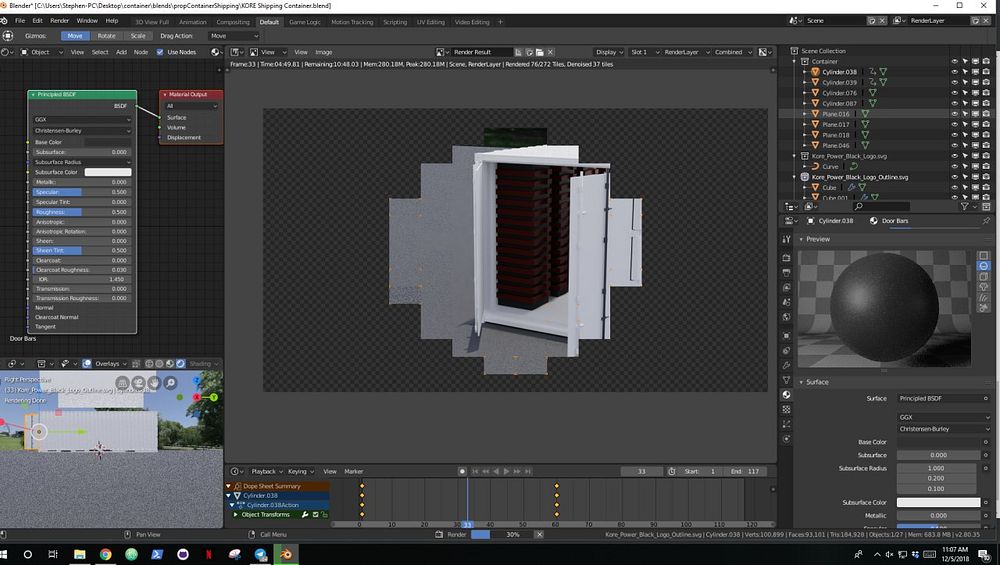Click the pan hand icon in viewport

pos(154,383)
